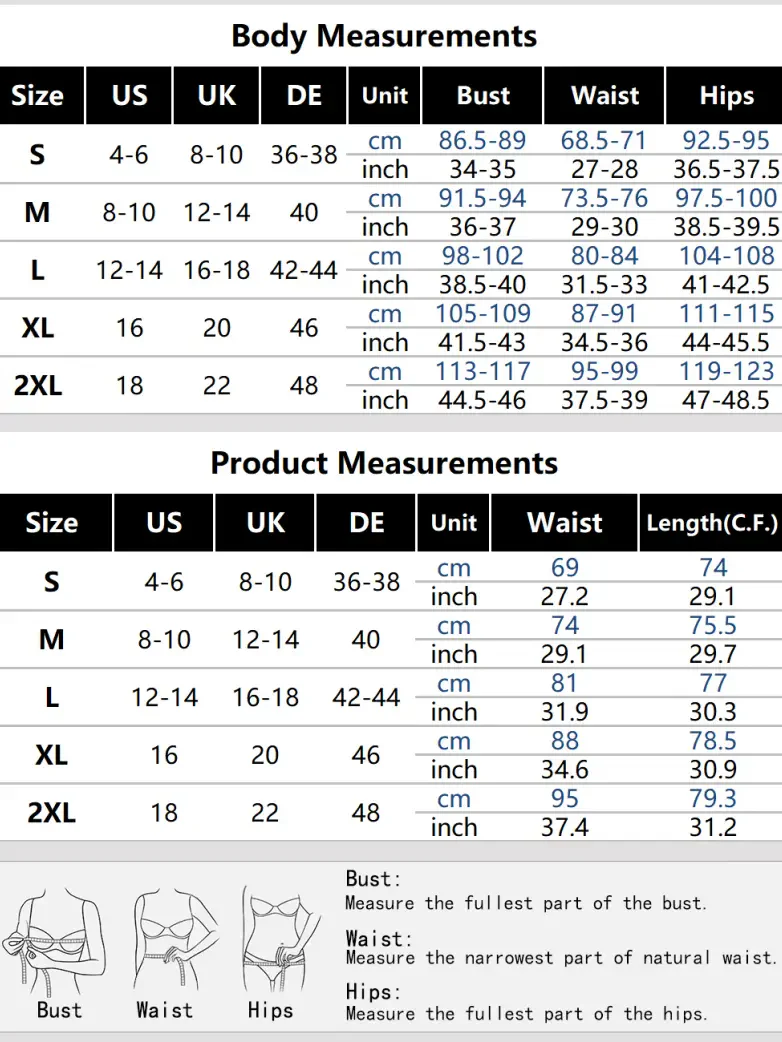Click the 37.4 inch waist value
This screenshot has height=1042, width=782.
coord(564,827)
